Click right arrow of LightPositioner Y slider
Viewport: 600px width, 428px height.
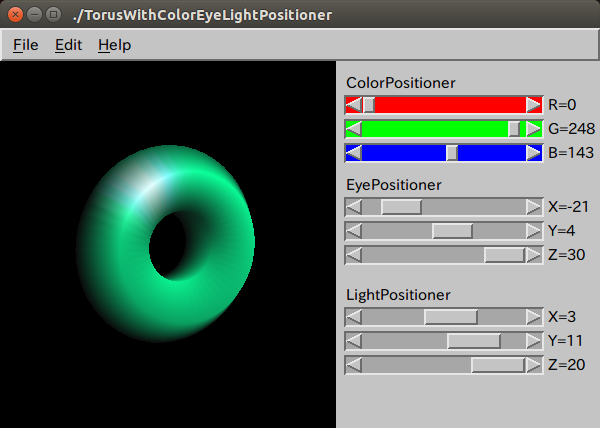pyautogui.click(x=534, y=341)
